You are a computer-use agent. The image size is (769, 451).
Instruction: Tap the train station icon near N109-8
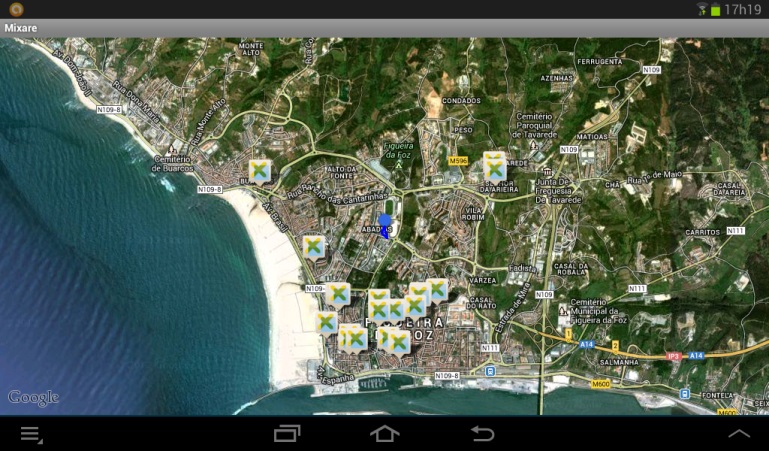489,370
